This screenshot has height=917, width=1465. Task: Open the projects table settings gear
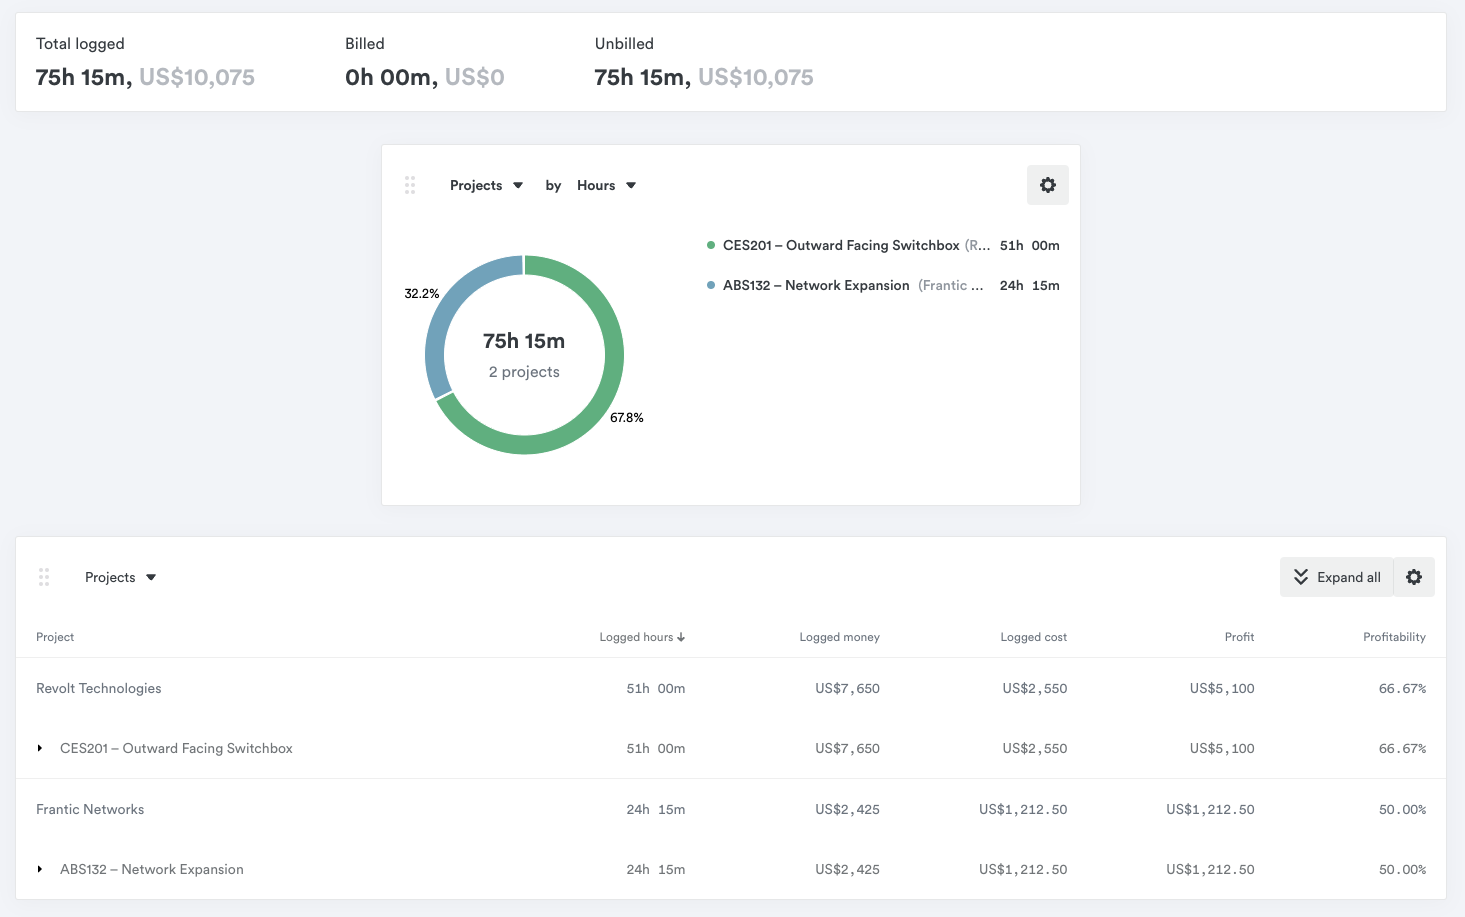click(1413, 577)
